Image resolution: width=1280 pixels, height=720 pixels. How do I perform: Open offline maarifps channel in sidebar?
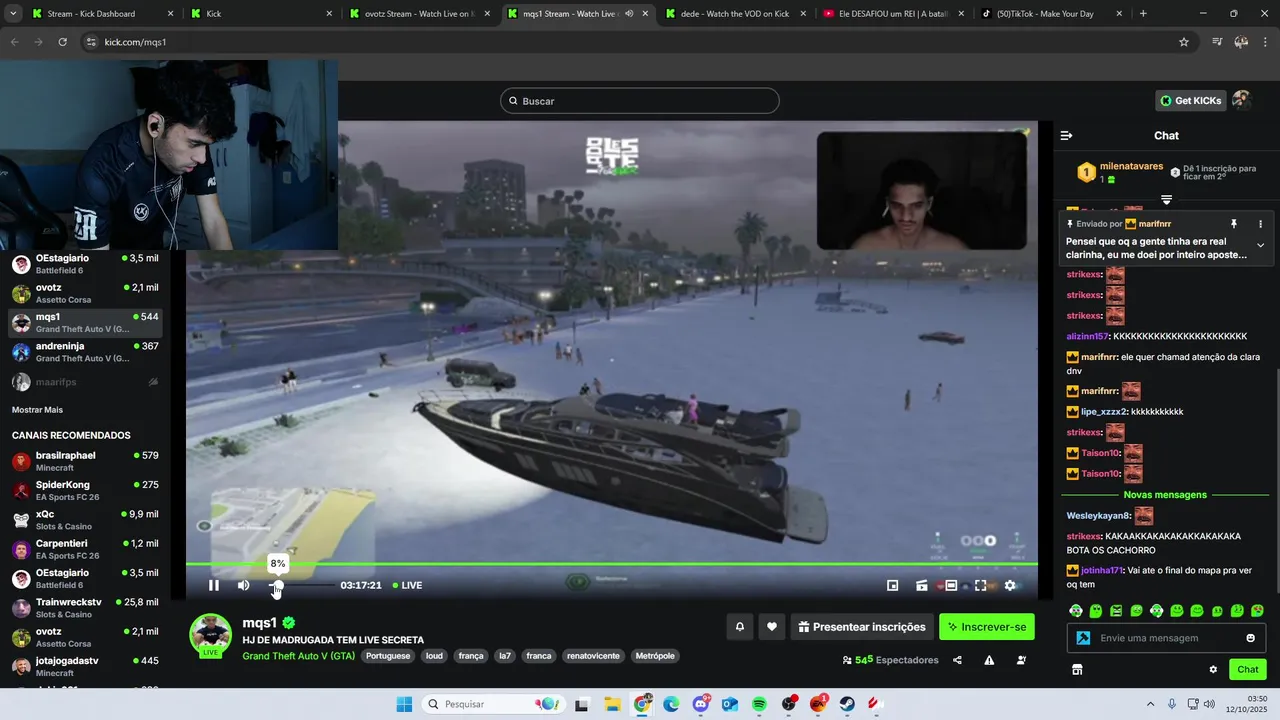[x=85, y=382]
